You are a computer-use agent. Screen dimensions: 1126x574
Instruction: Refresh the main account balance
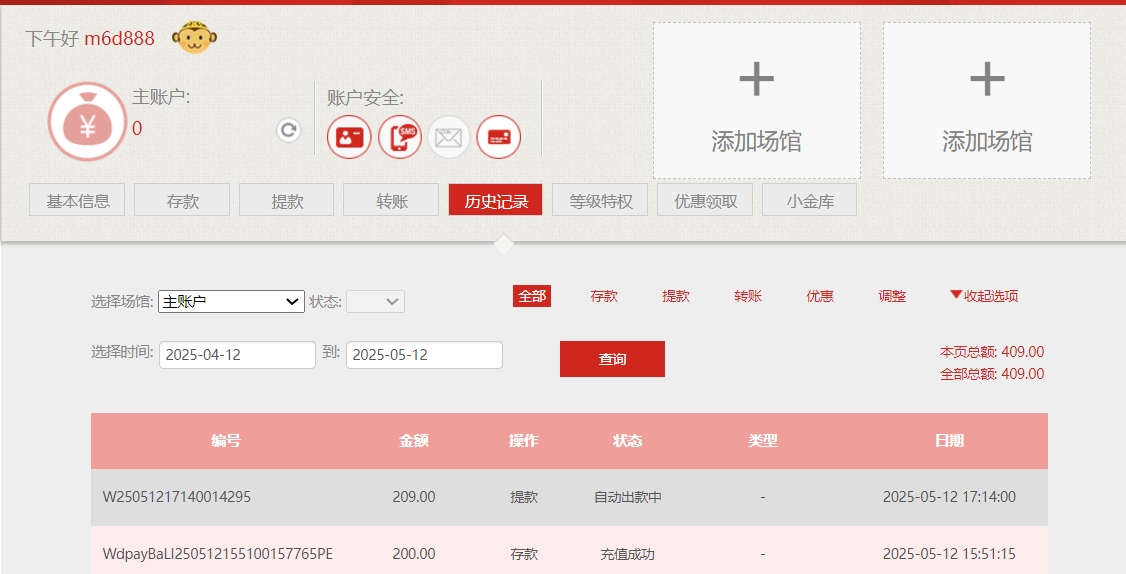click(x=288, y=130)
